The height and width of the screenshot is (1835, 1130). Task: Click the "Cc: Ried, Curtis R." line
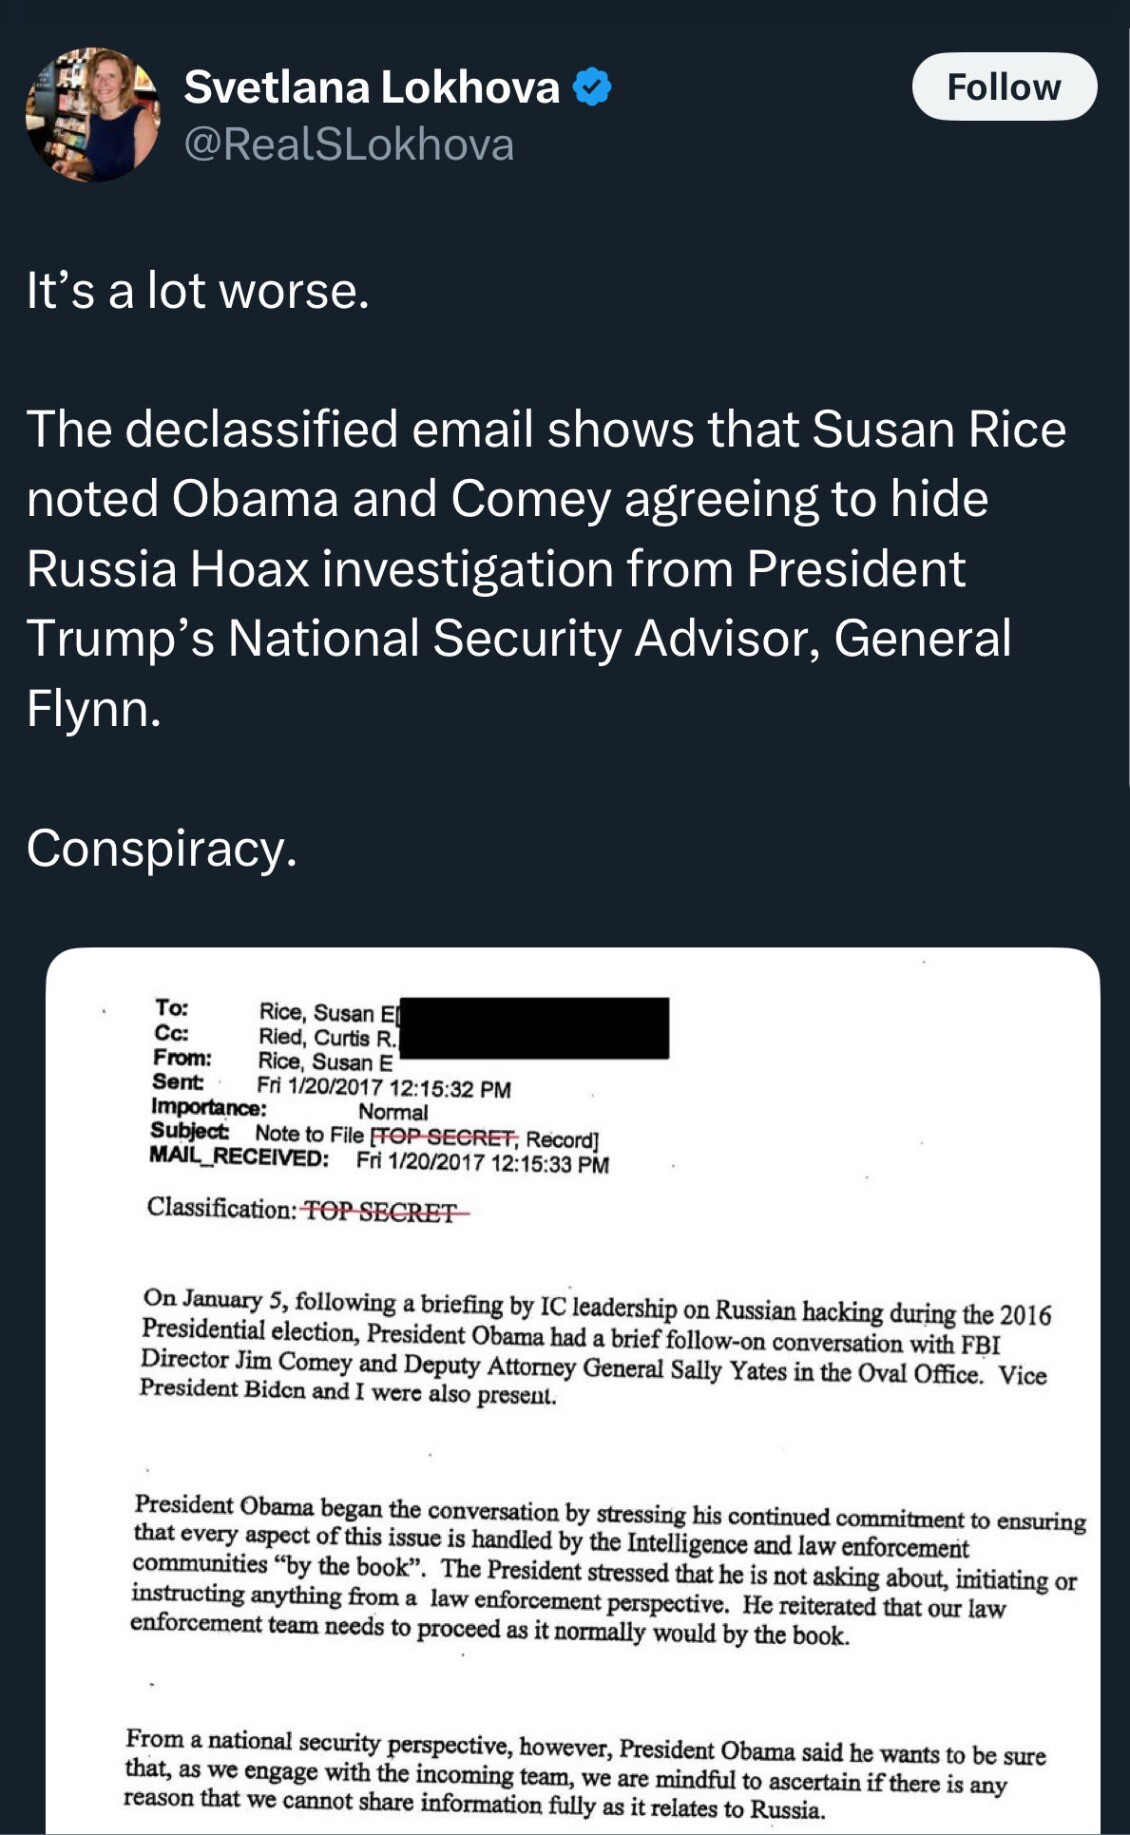pyautogui.click(x=274, y=1036)
